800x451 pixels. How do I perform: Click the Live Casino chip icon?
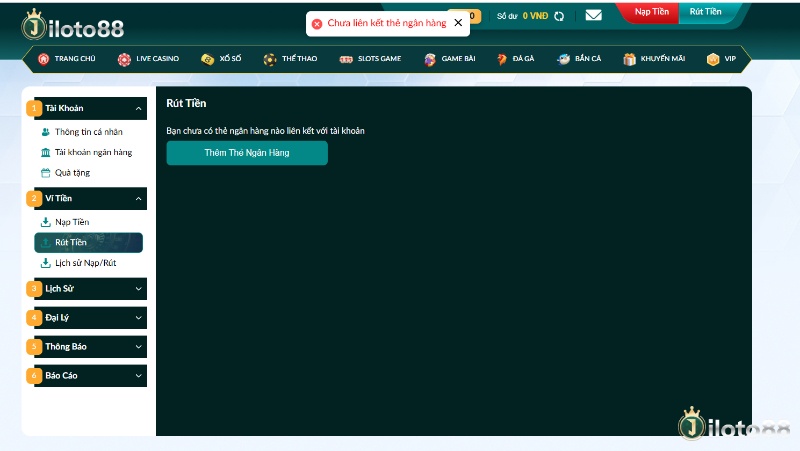click(x=124, y=60)
